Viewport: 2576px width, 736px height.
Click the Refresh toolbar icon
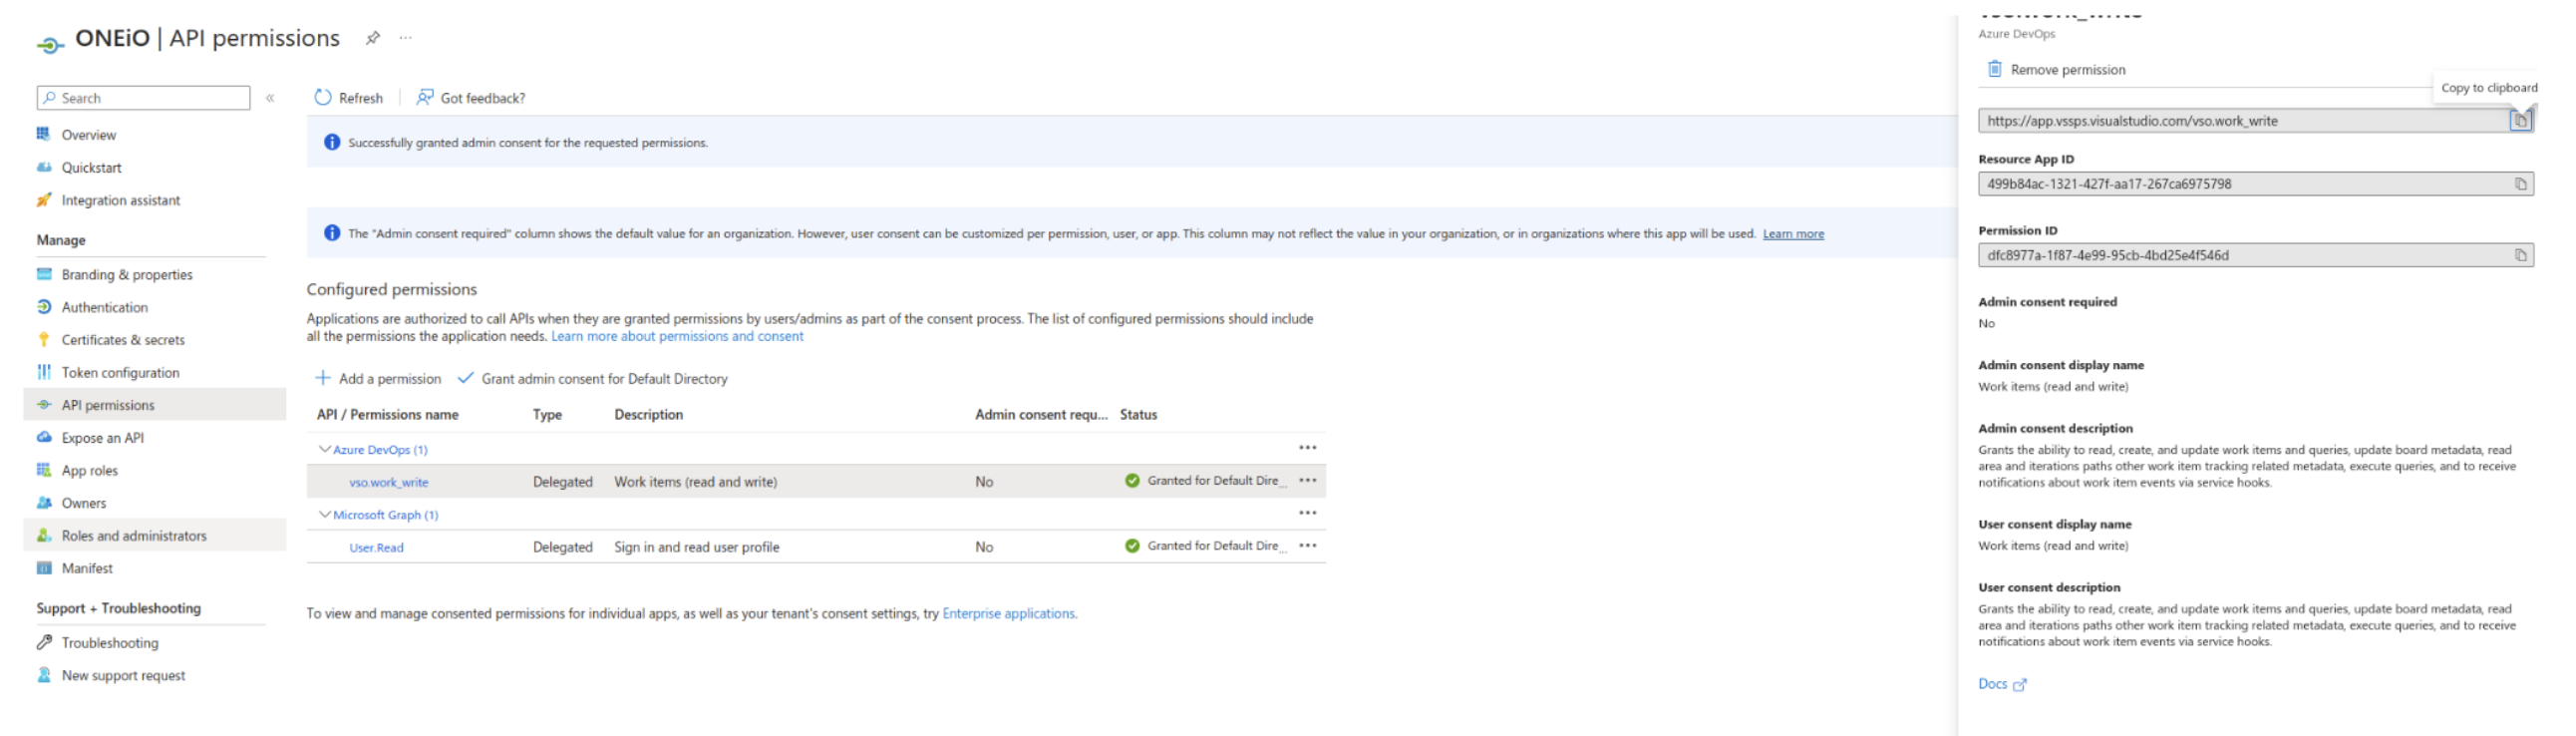(x=323, y=97)
